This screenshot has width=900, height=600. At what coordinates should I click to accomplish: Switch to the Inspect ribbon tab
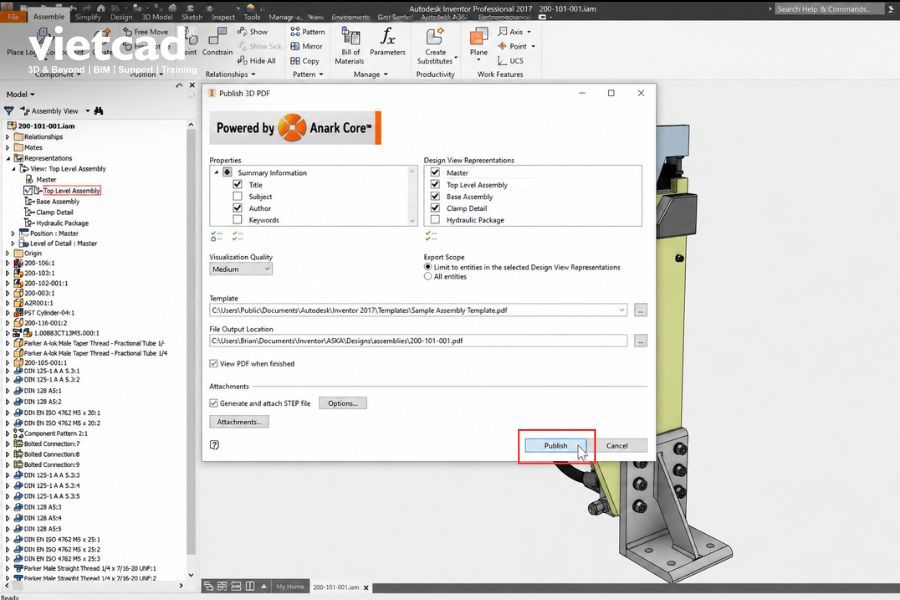(x=223, y=17)
